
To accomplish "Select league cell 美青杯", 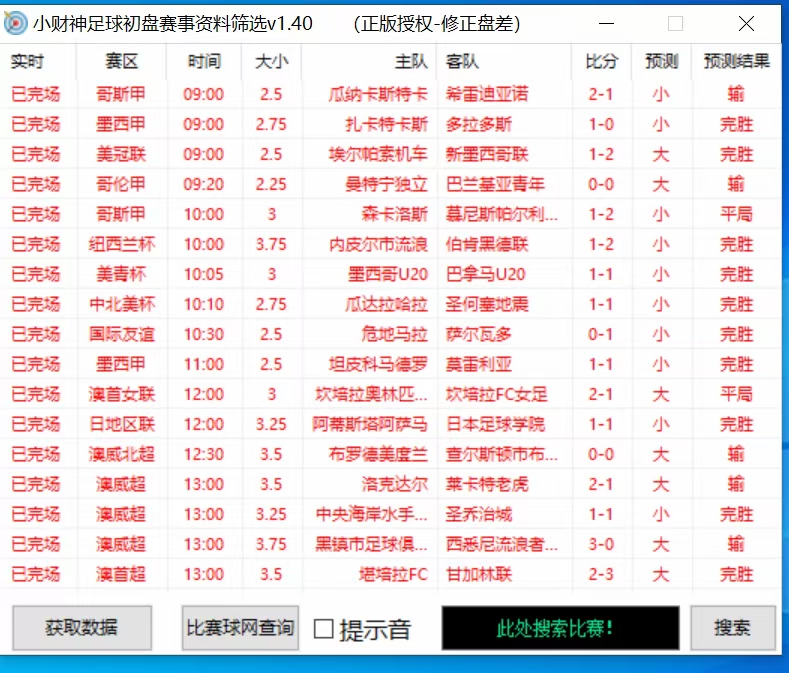I will pos(121,274).
